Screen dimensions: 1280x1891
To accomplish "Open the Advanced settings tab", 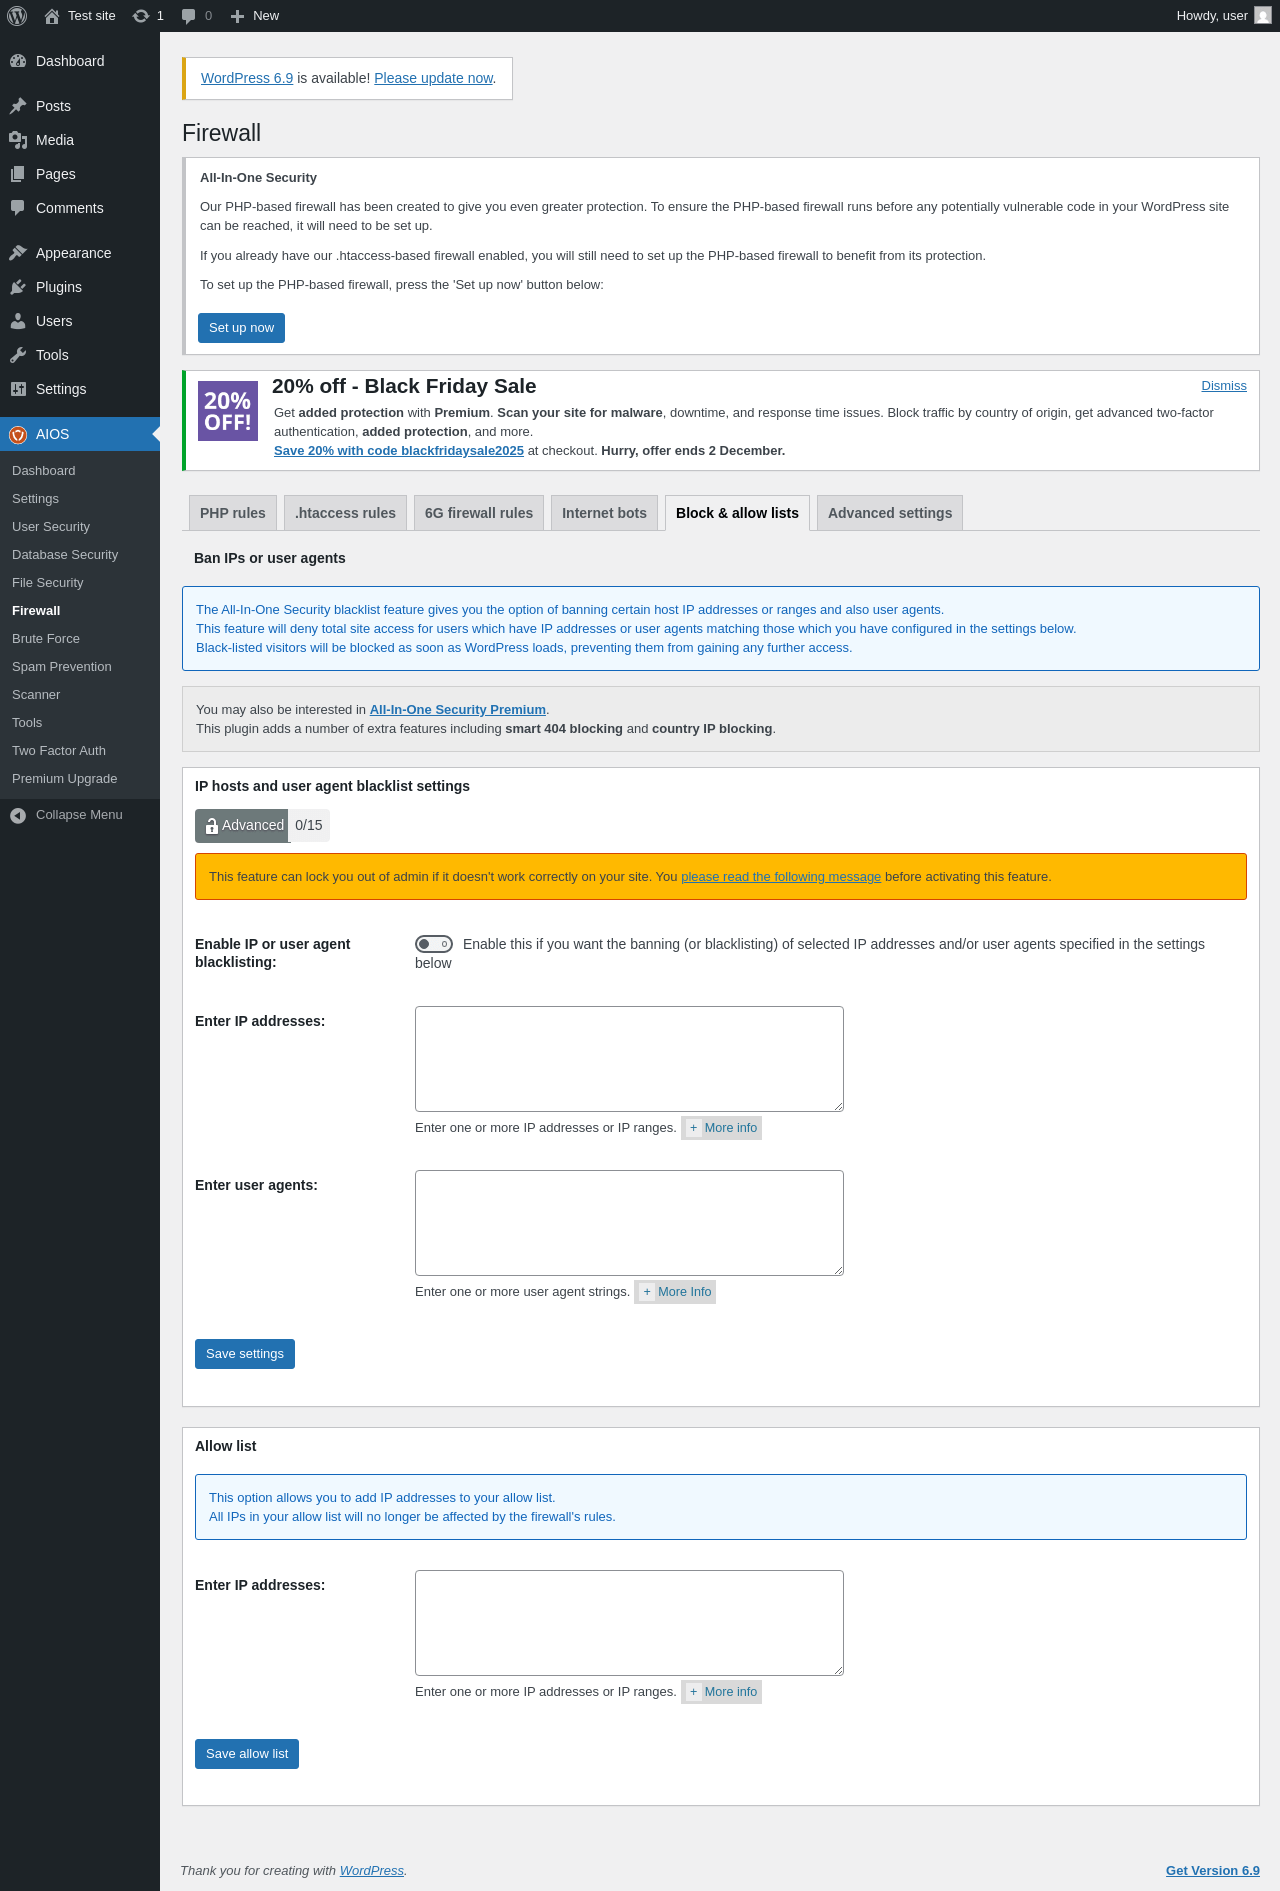I will [890, 513].
